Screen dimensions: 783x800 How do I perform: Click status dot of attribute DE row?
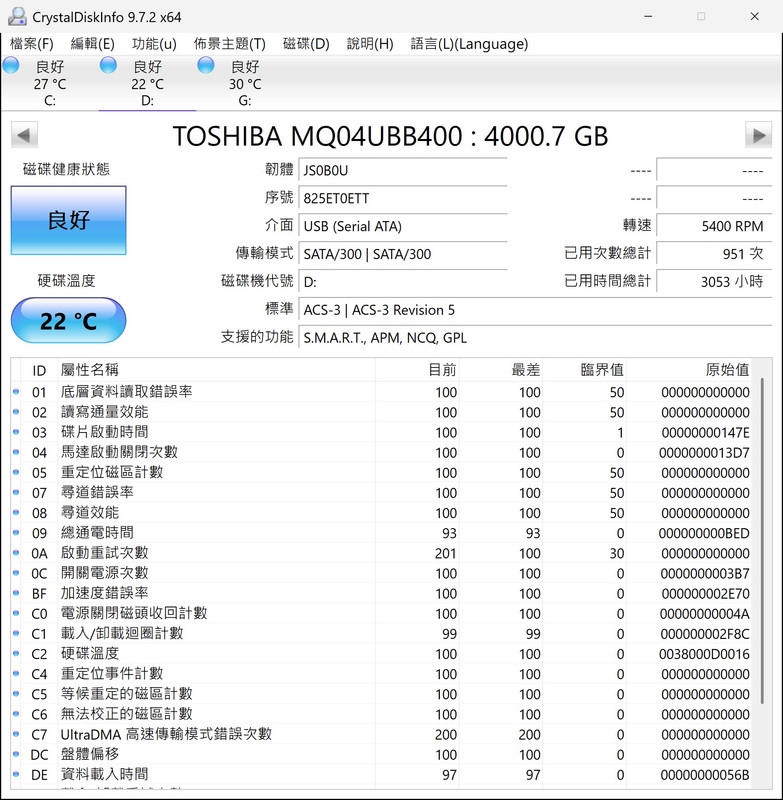coord(16,774)
